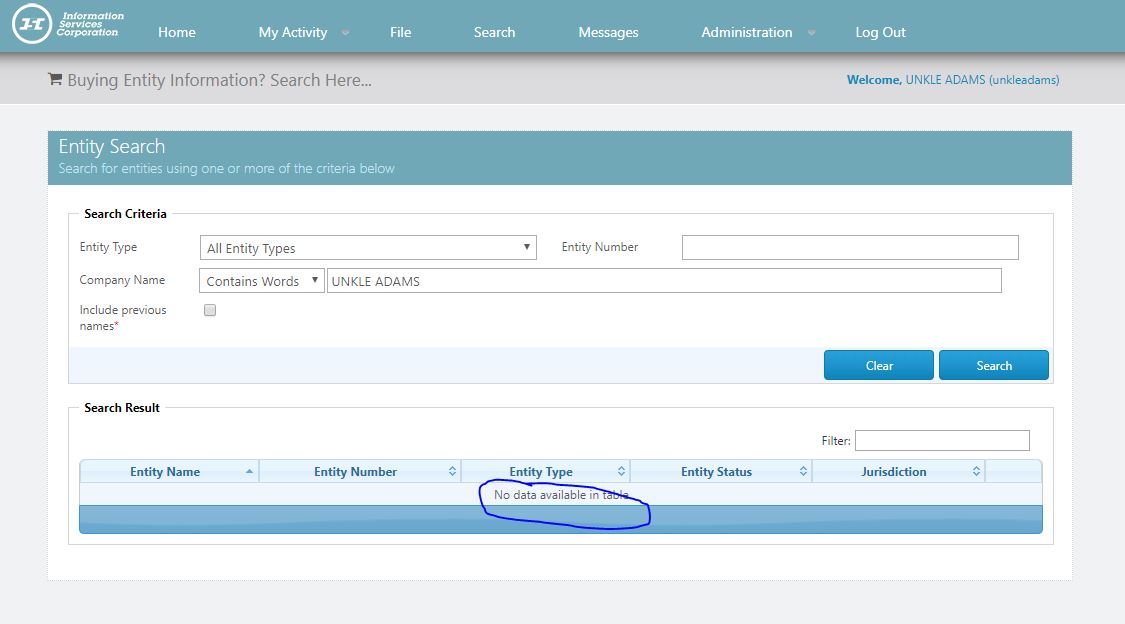Open the Administration menu
The width and height of the screenshot is (1125, 624).
pyautogui.click(x=747, y=32)
